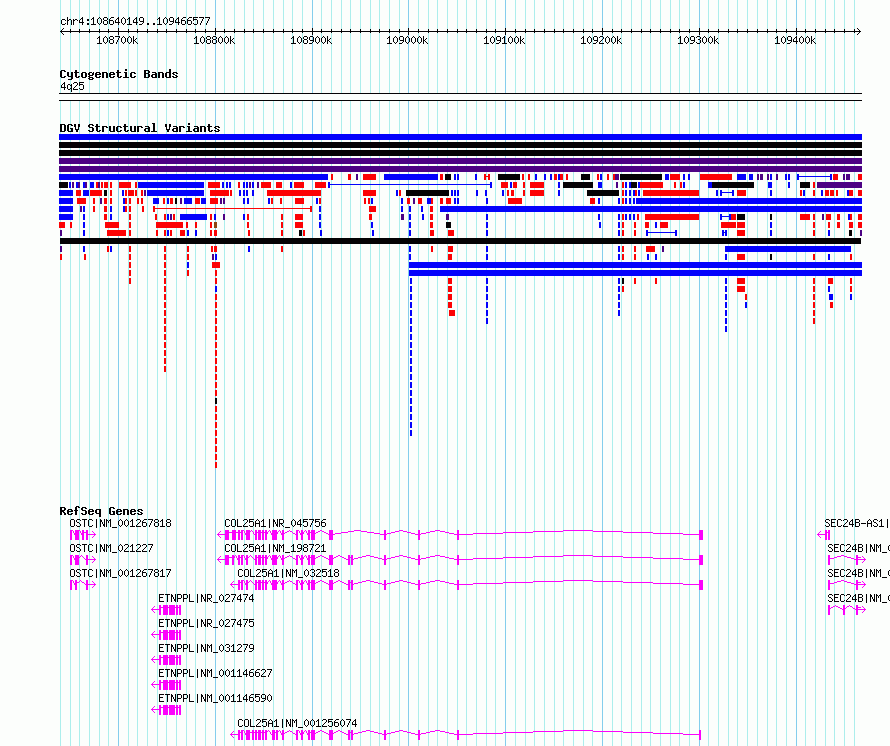Image resolution: width=890 pixels, height=746 pixels.
Task: Click the gene glyph below SEC24B-AS1 label
Action: tap(824, 535)
